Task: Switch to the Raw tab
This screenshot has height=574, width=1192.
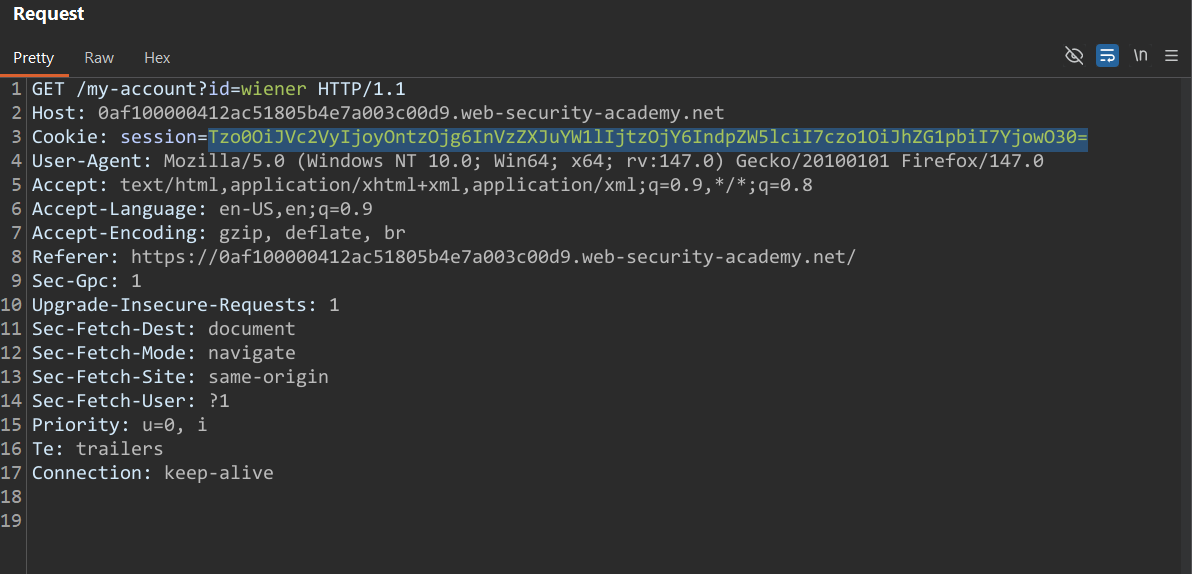Action: click(99, 58)
